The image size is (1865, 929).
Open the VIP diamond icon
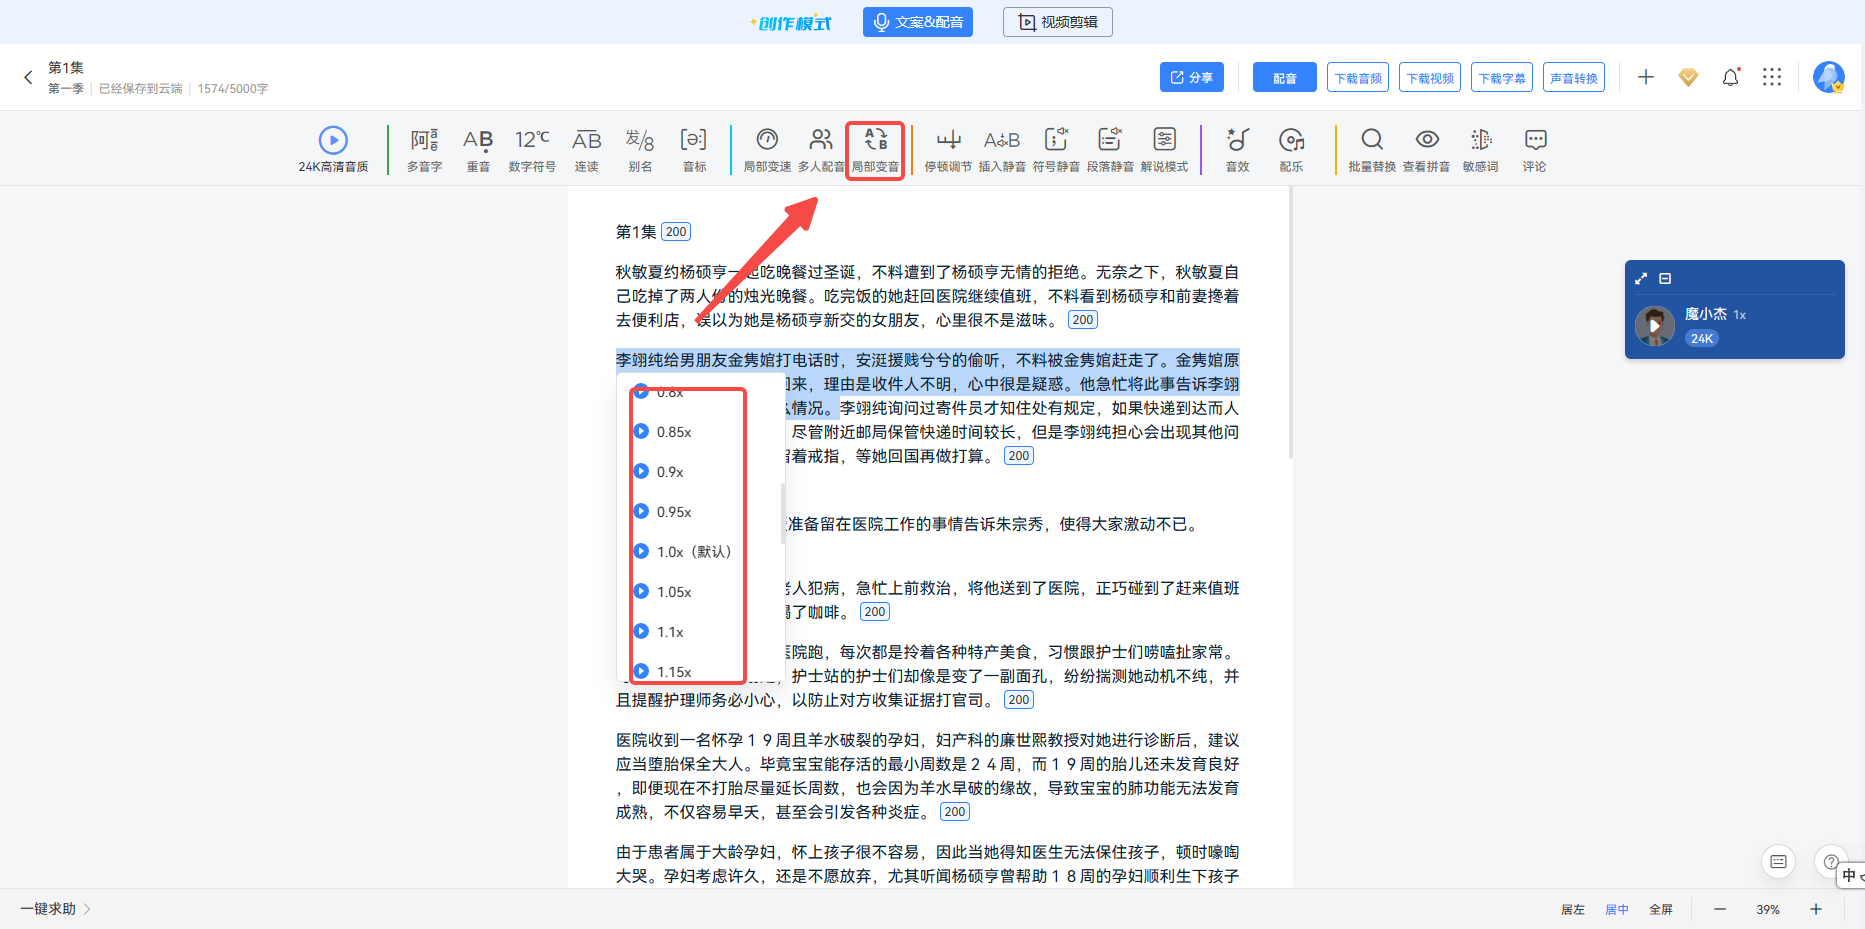1688,77
